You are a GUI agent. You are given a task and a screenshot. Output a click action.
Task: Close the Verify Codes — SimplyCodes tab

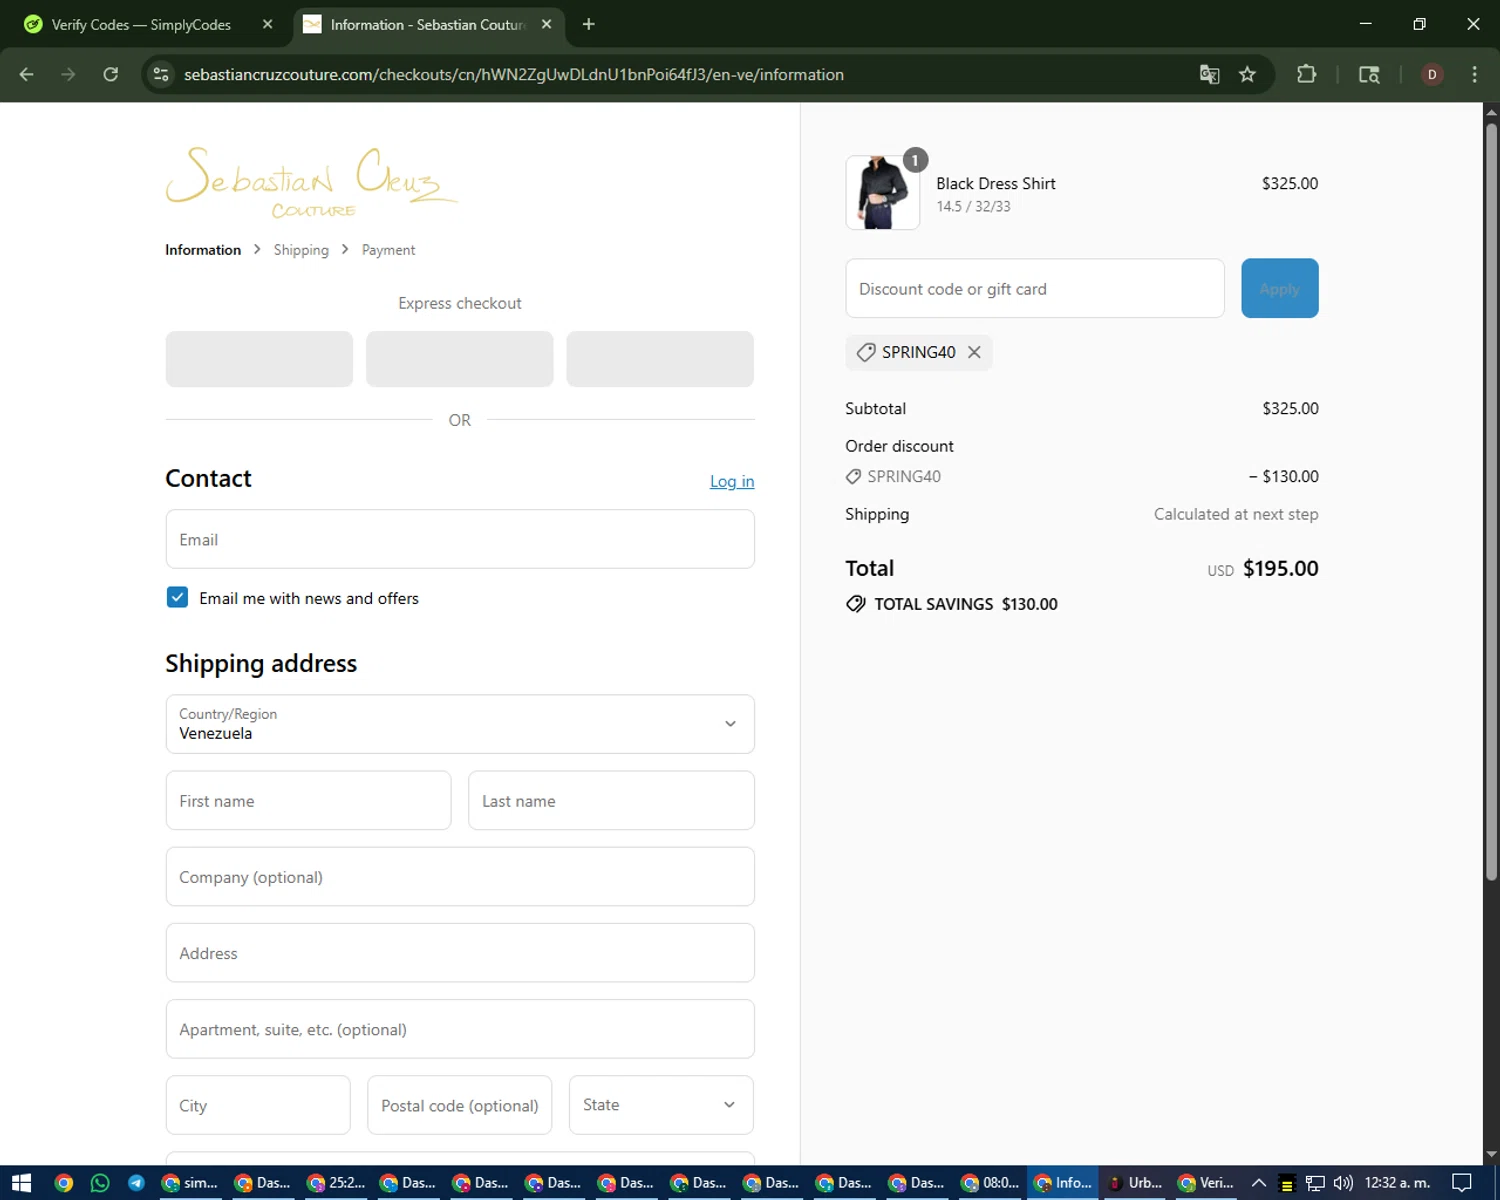[267, 24]
